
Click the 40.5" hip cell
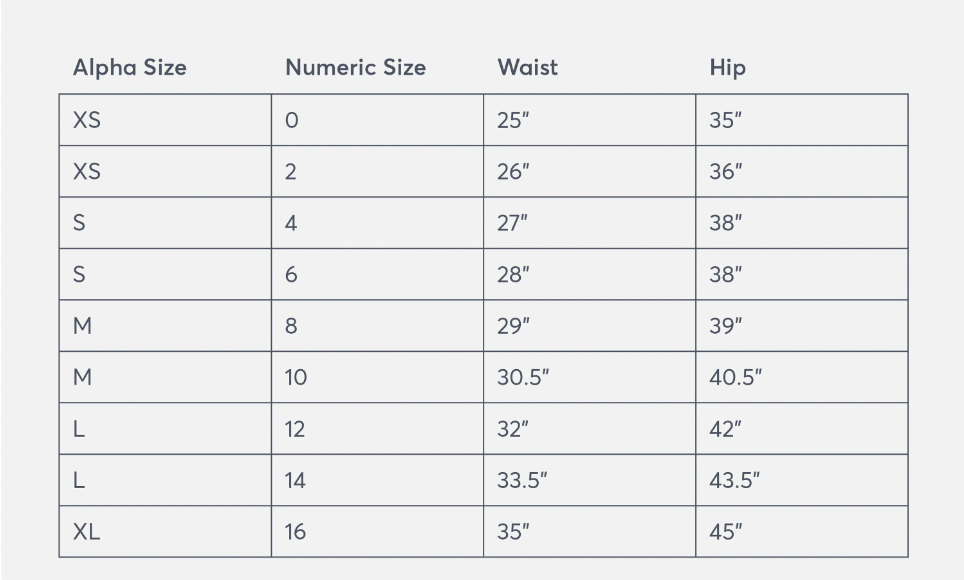[x=802, y=377]
